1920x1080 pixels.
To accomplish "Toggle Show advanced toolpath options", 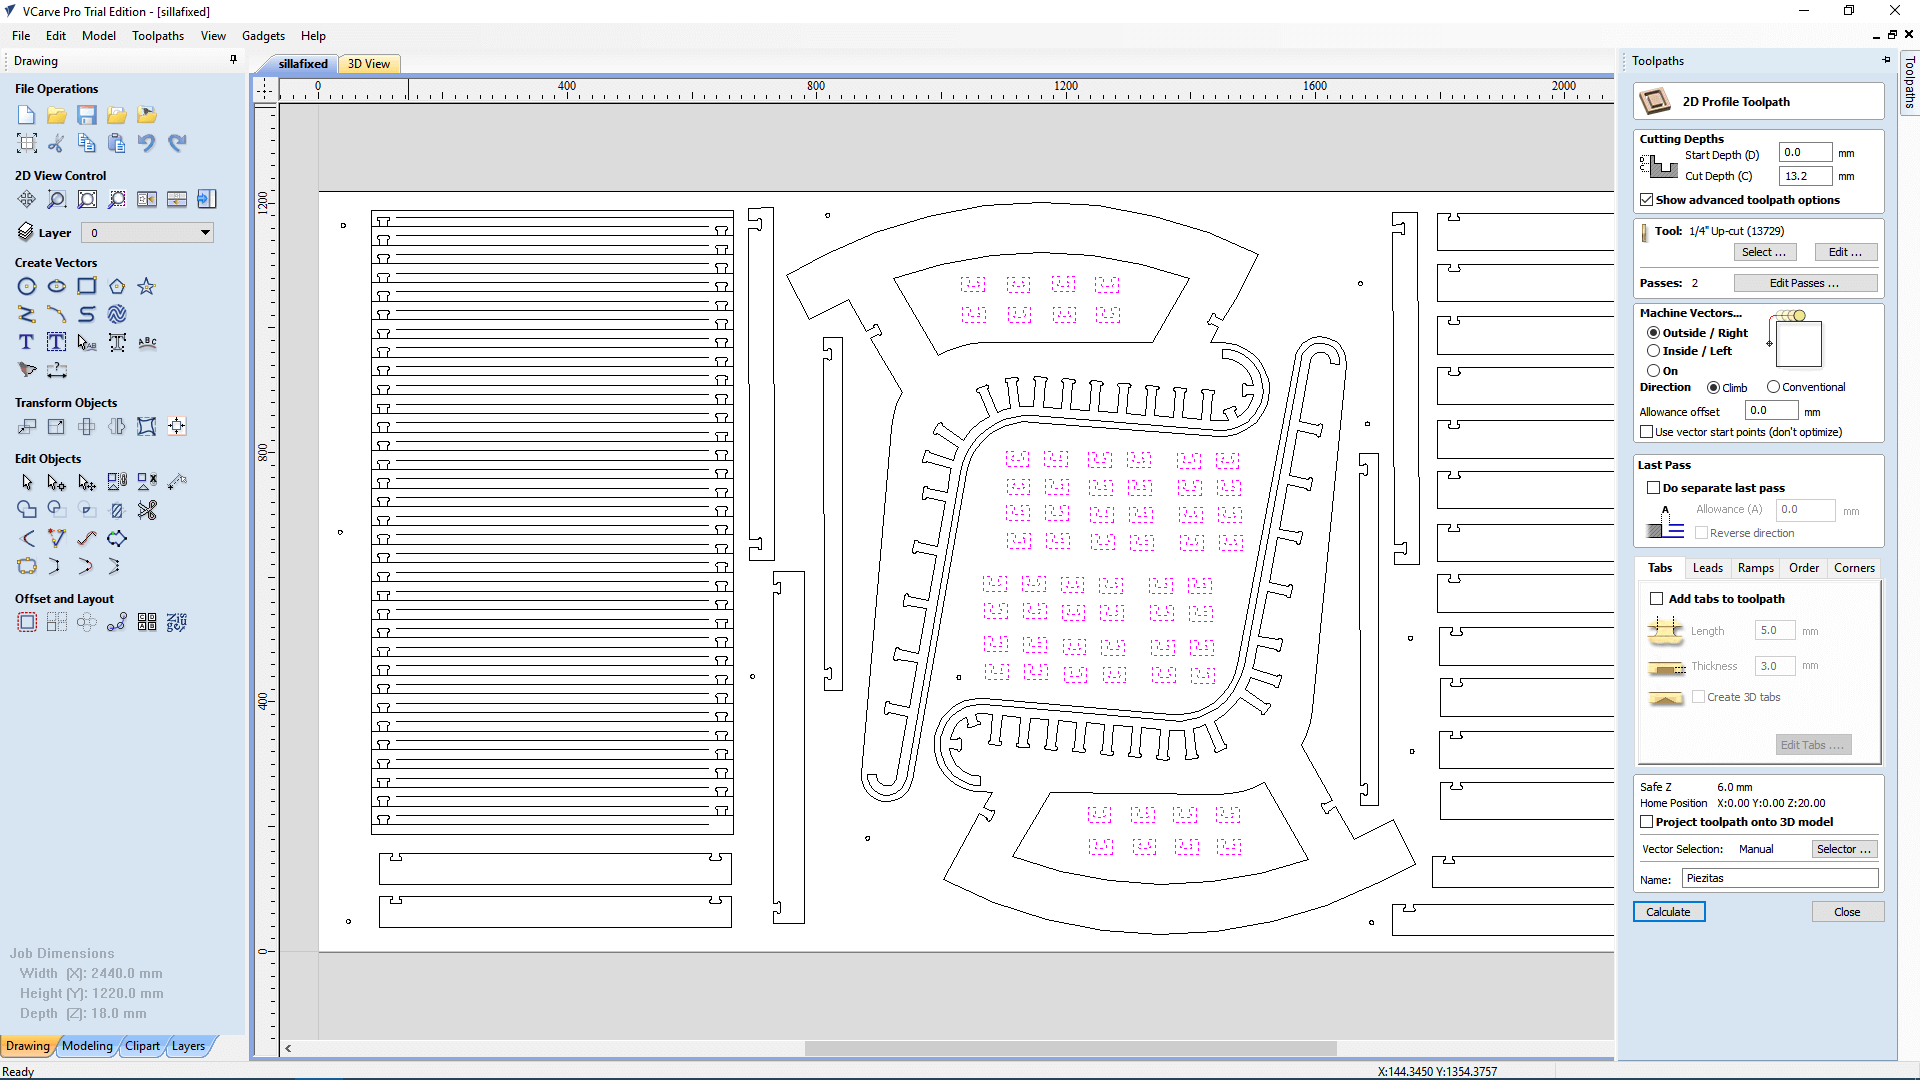I will tap(1646, 200).
